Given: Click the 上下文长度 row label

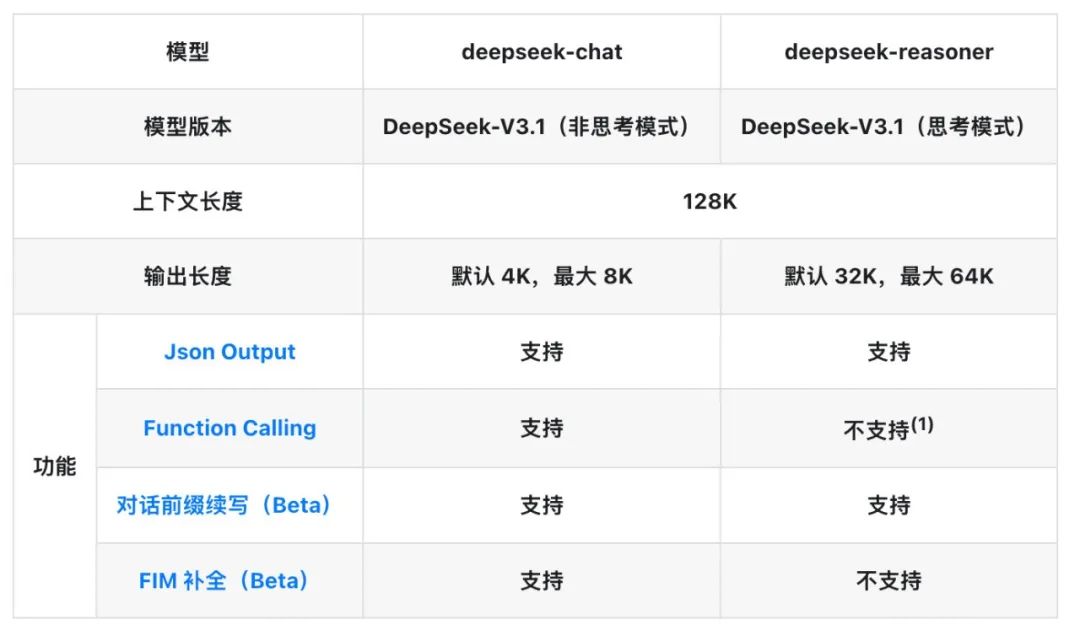Looking at the screenshot, I should click(187, 201).
